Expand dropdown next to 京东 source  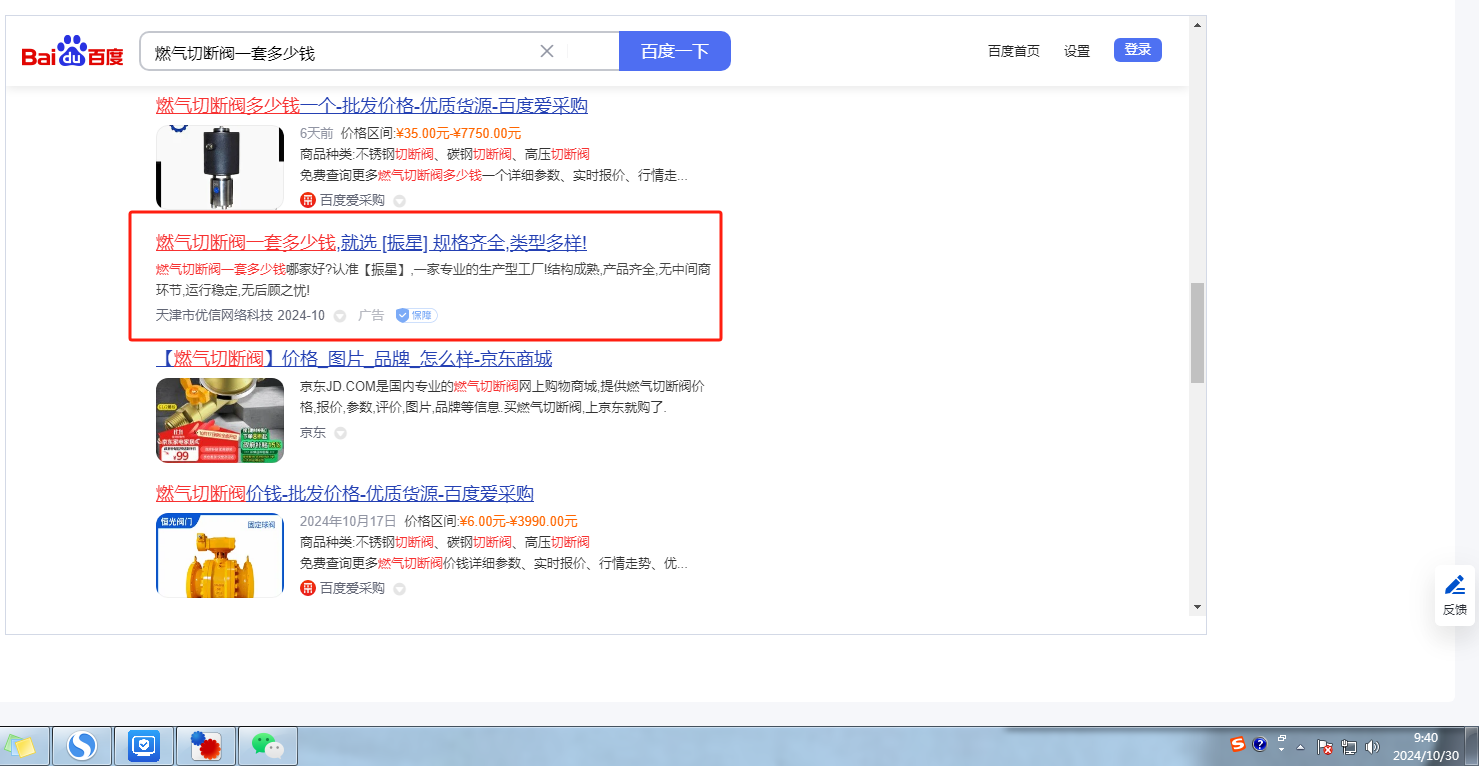[x=340, y=433]
